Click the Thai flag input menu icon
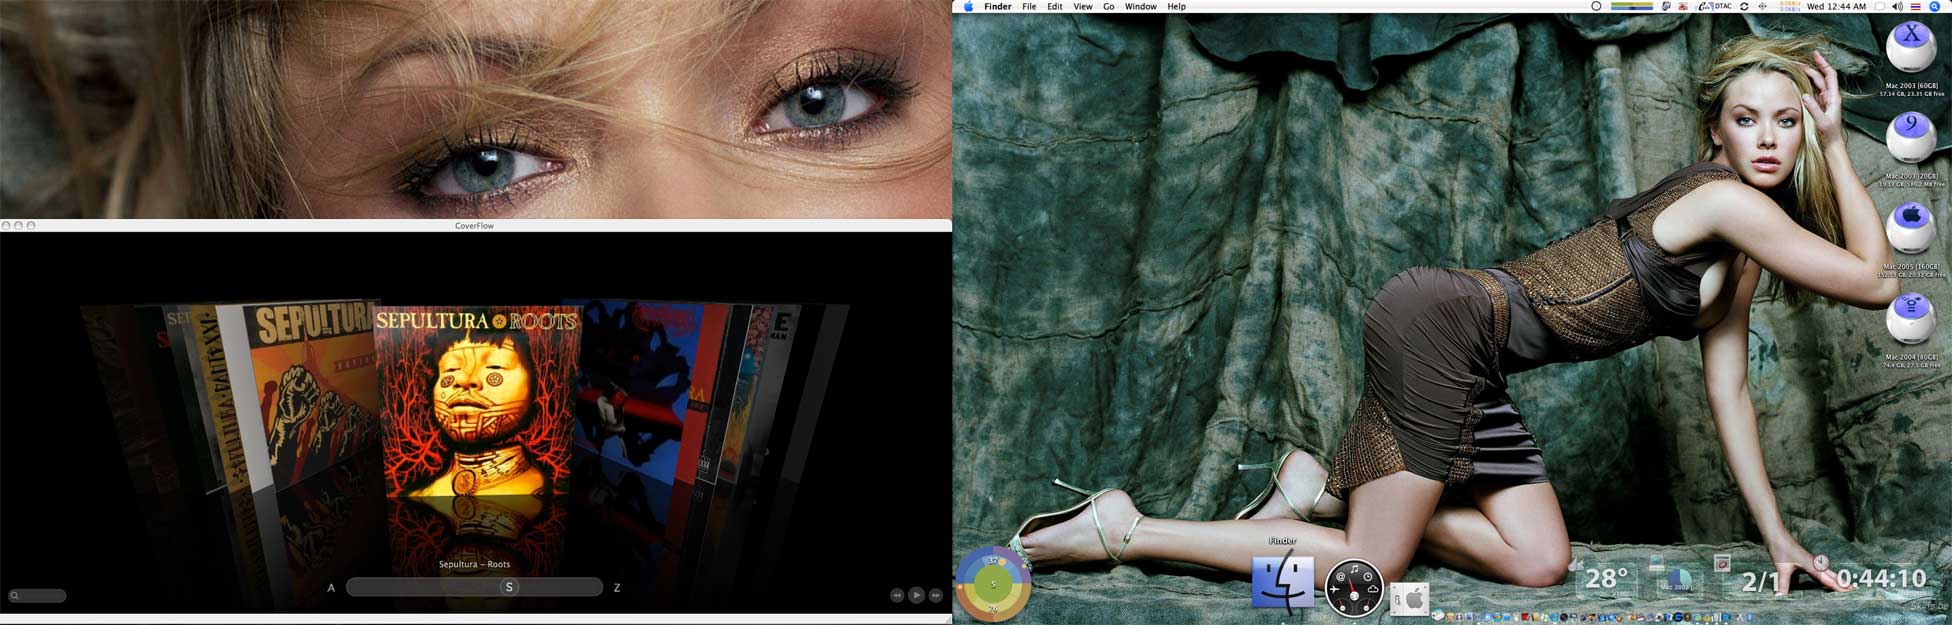Image resolution: width=1952 pixels, height=625 pixels. click(1916, 7)
